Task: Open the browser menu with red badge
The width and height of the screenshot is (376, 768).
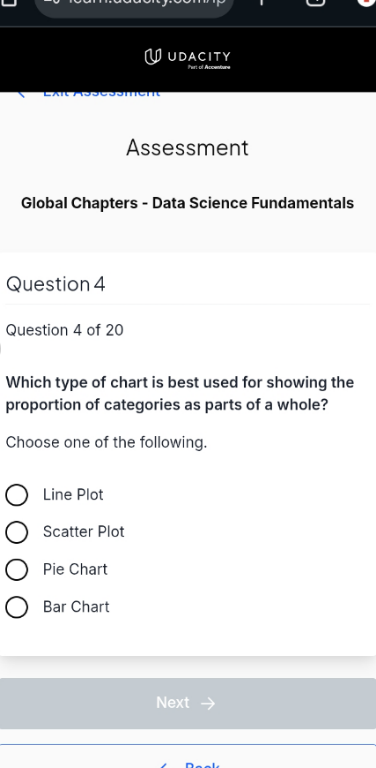Action: coord(366,2)
